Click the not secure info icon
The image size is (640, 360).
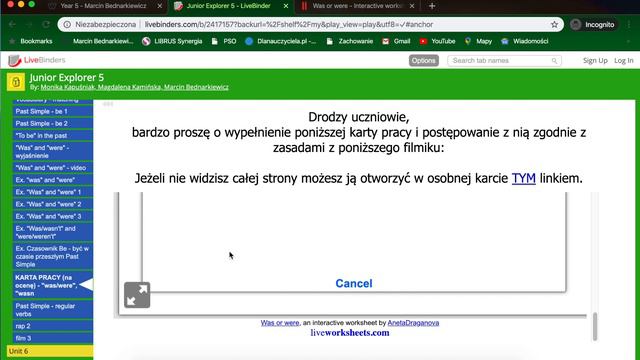(67, 24)
